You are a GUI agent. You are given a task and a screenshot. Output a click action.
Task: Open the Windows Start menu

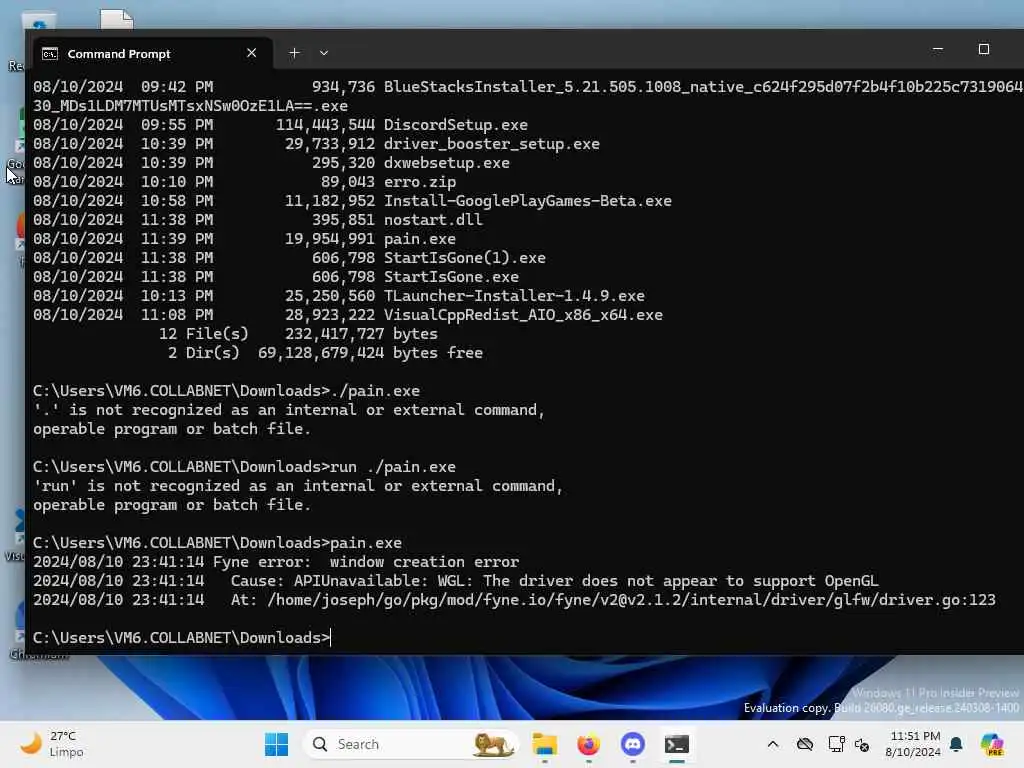276,744
